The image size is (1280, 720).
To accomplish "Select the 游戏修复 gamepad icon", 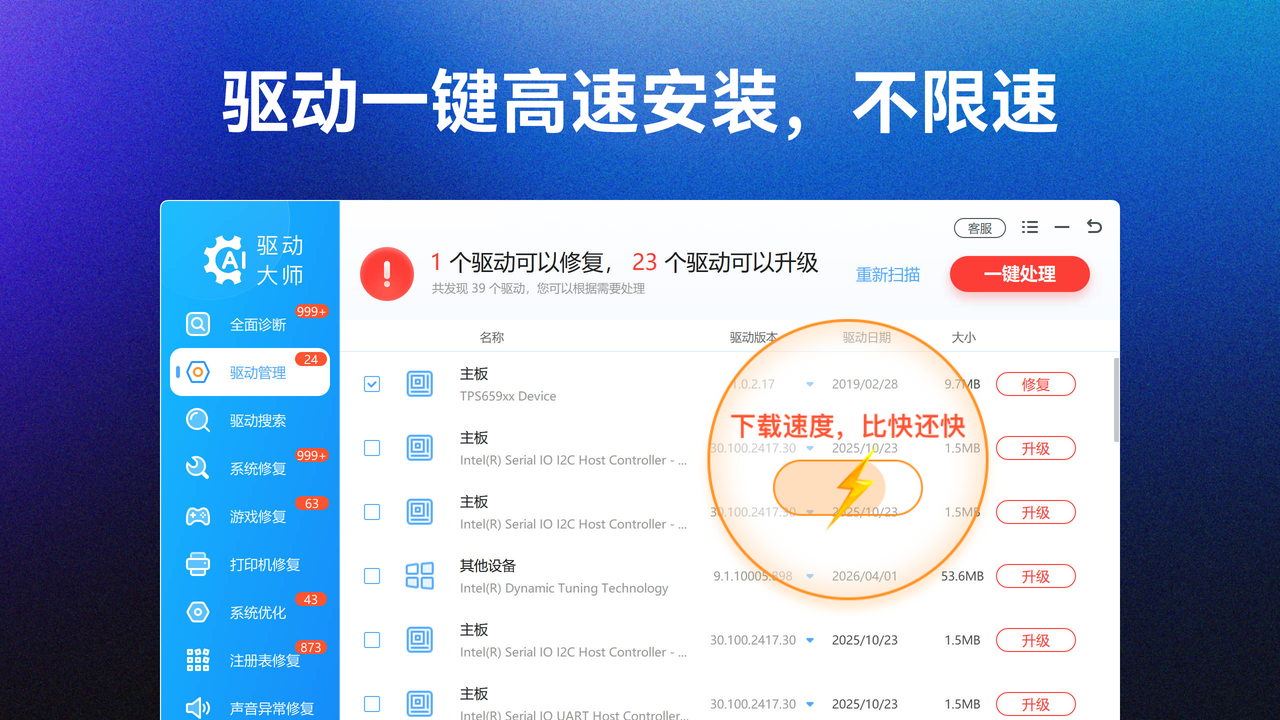I will tap(198, 516).
